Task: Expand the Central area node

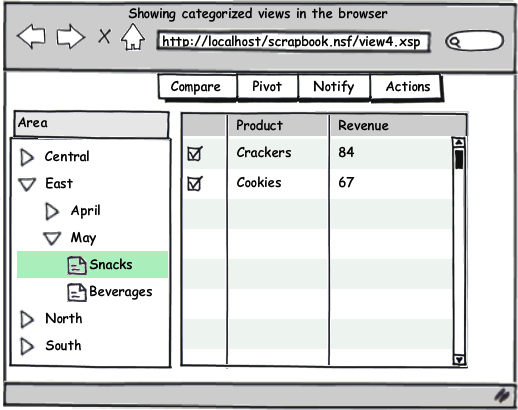Action: click(27, 157)
